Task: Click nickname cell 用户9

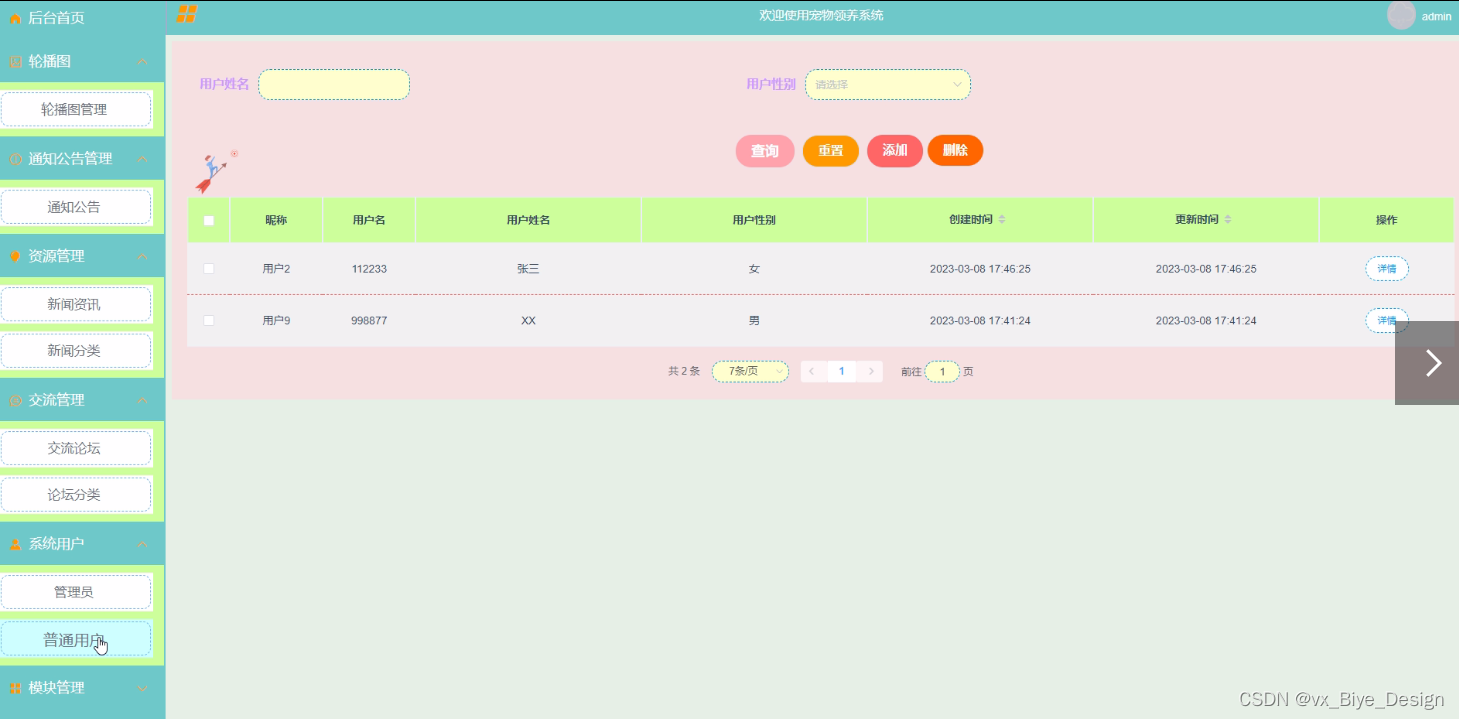Action: [276, 321]
